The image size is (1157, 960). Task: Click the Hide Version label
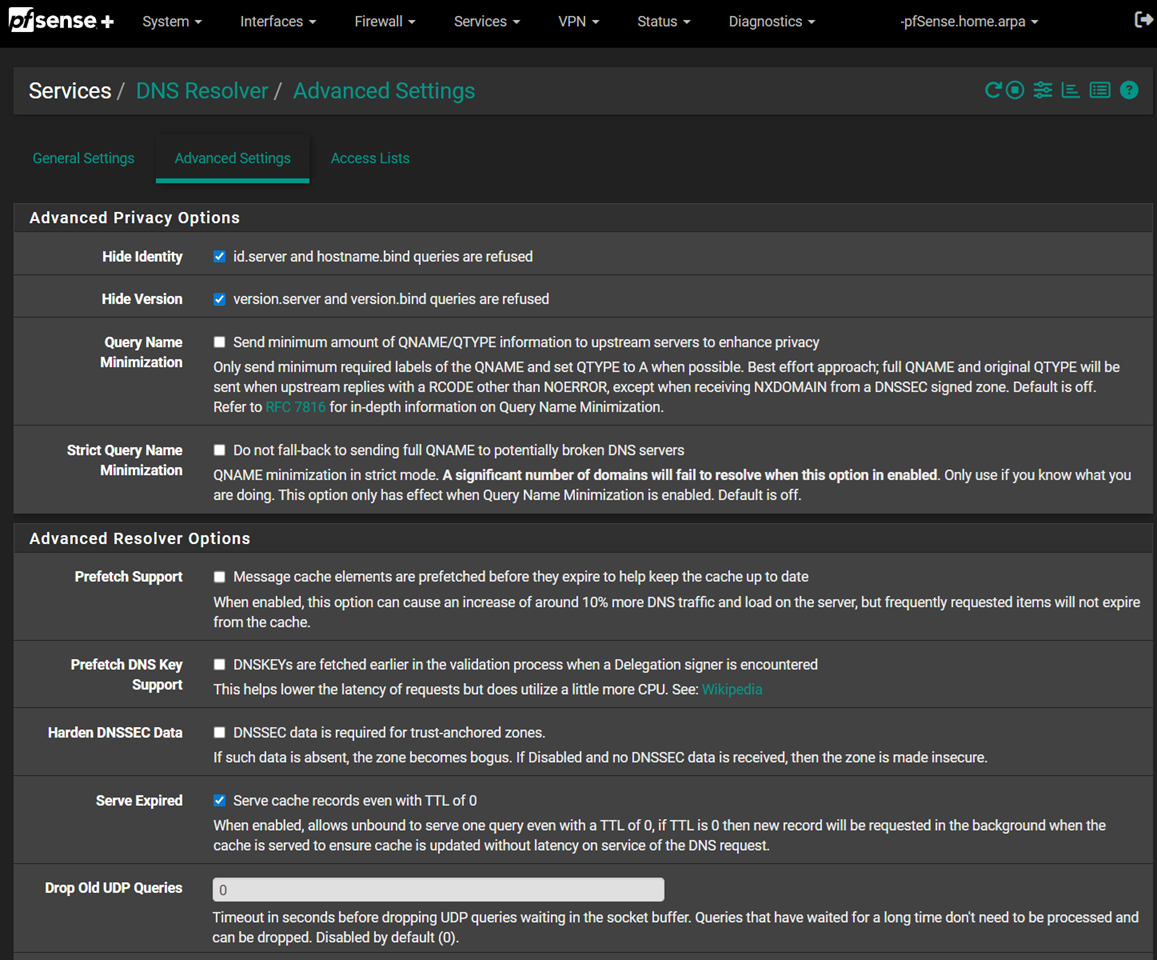pos(142,299)
